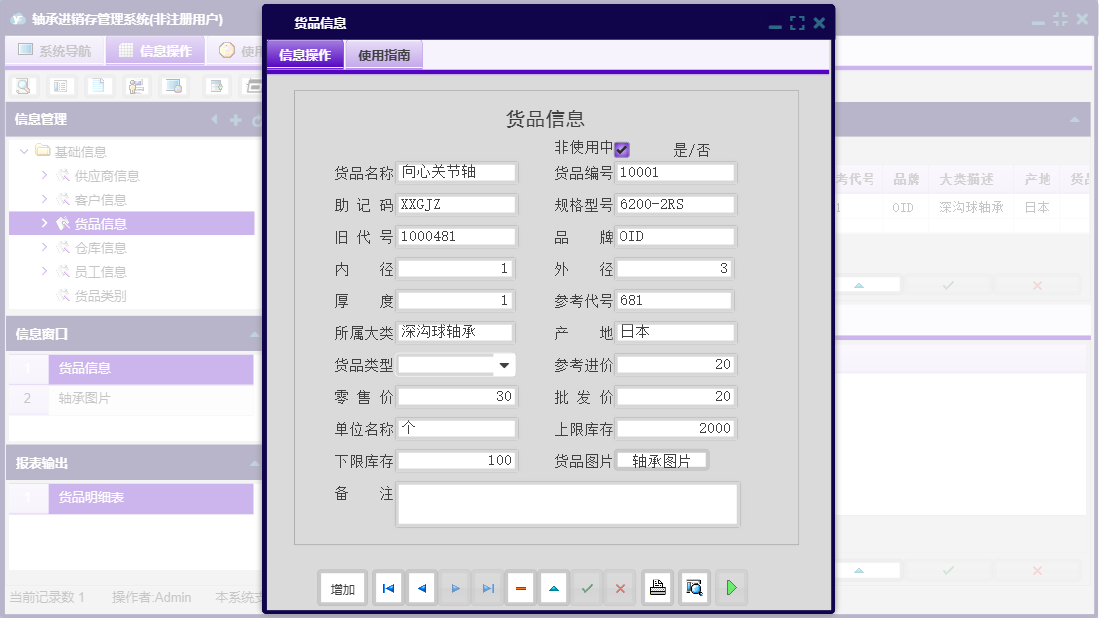Click the green run arrow icon
Image resolution: width=1099 pixels, height=618 pixels.
click(x=731, y=588)
